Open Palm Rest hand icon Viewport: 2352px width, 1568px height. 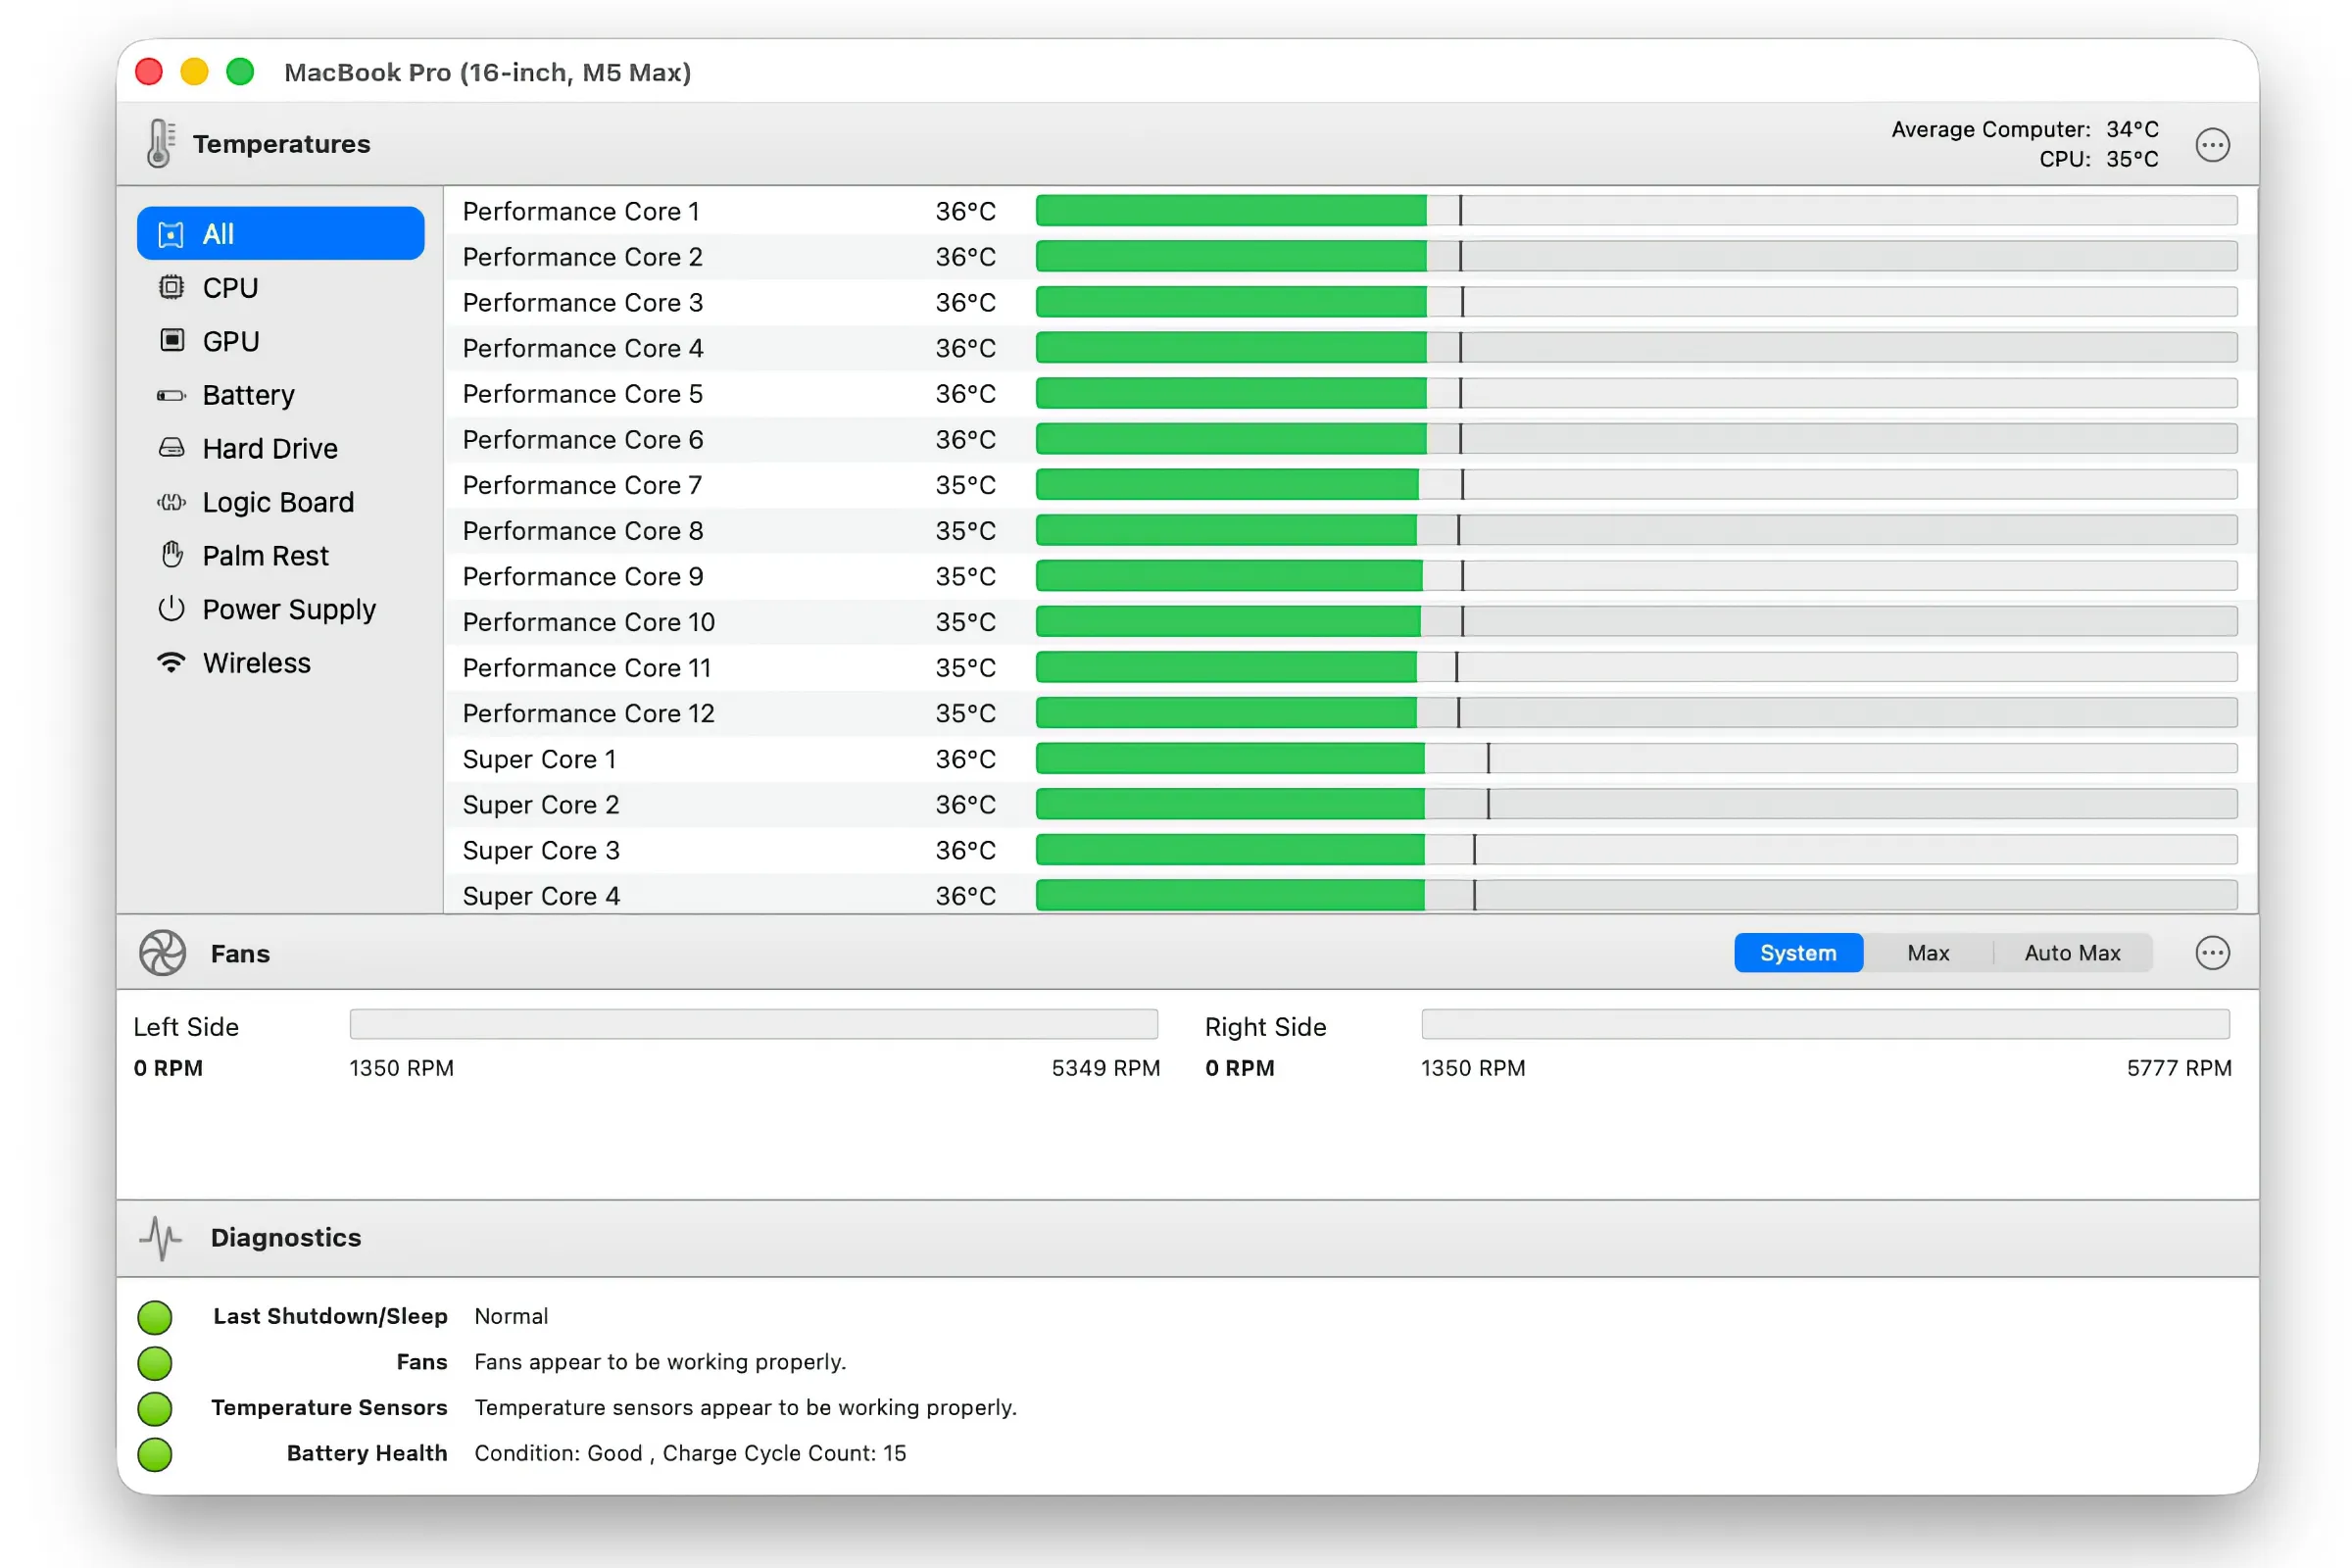click(x=172, y=555)
